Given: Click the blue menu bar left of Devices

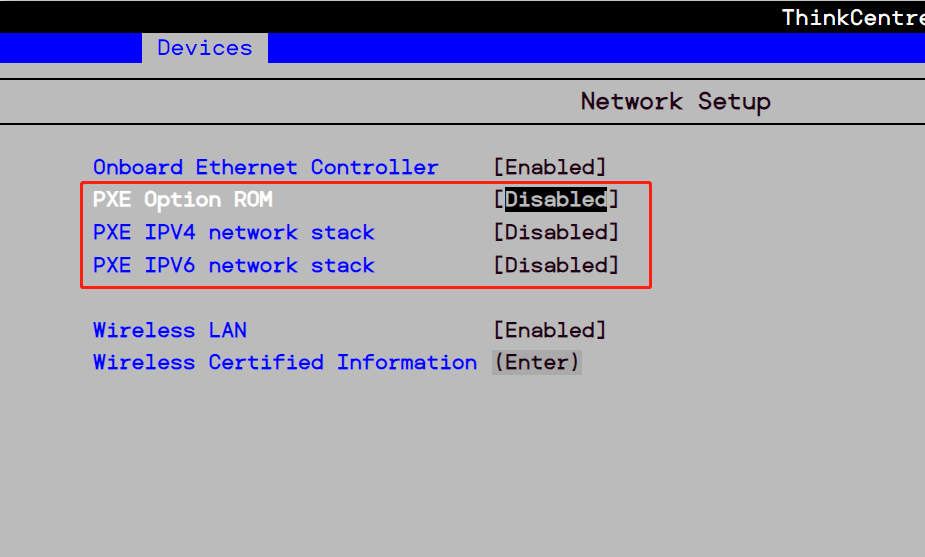Looking at the screenshot, I should (70, 48).
